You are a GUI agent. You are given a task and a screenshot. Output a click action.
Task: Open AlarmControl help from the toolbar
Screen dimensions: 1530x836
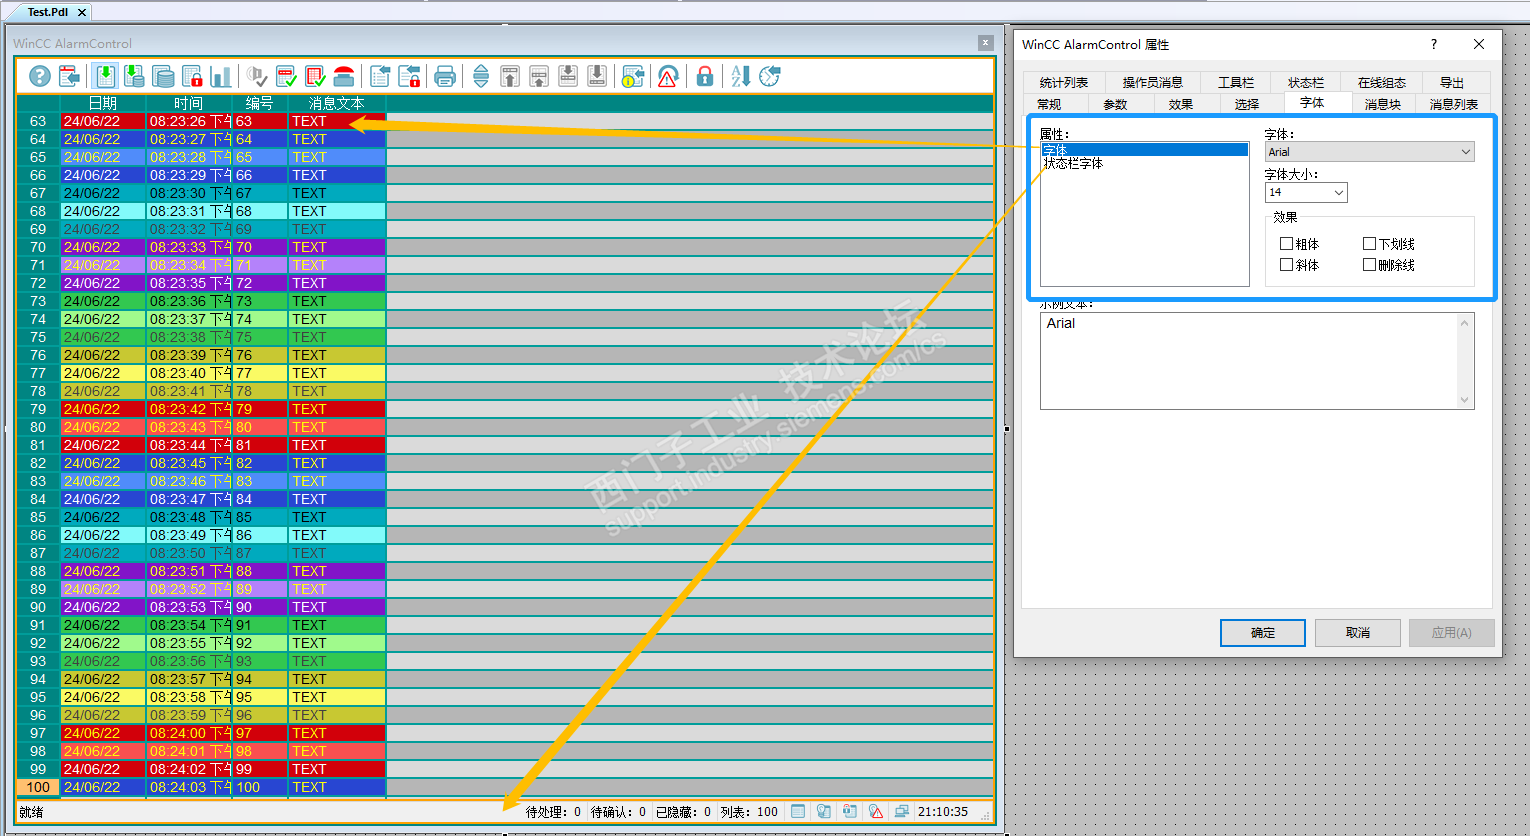(x=40, y=76)
